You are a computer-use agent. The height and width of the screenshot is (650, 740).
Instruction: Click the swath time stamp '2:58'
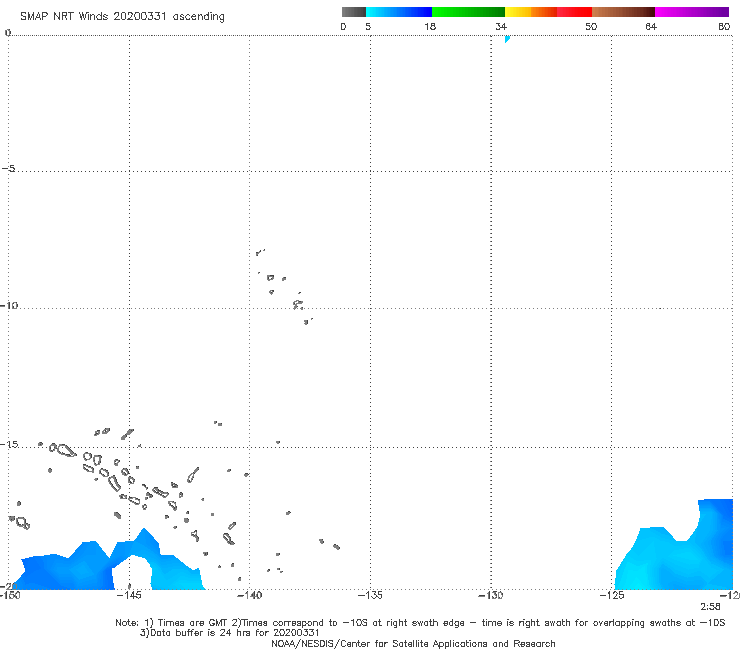(x=710, y=607)
